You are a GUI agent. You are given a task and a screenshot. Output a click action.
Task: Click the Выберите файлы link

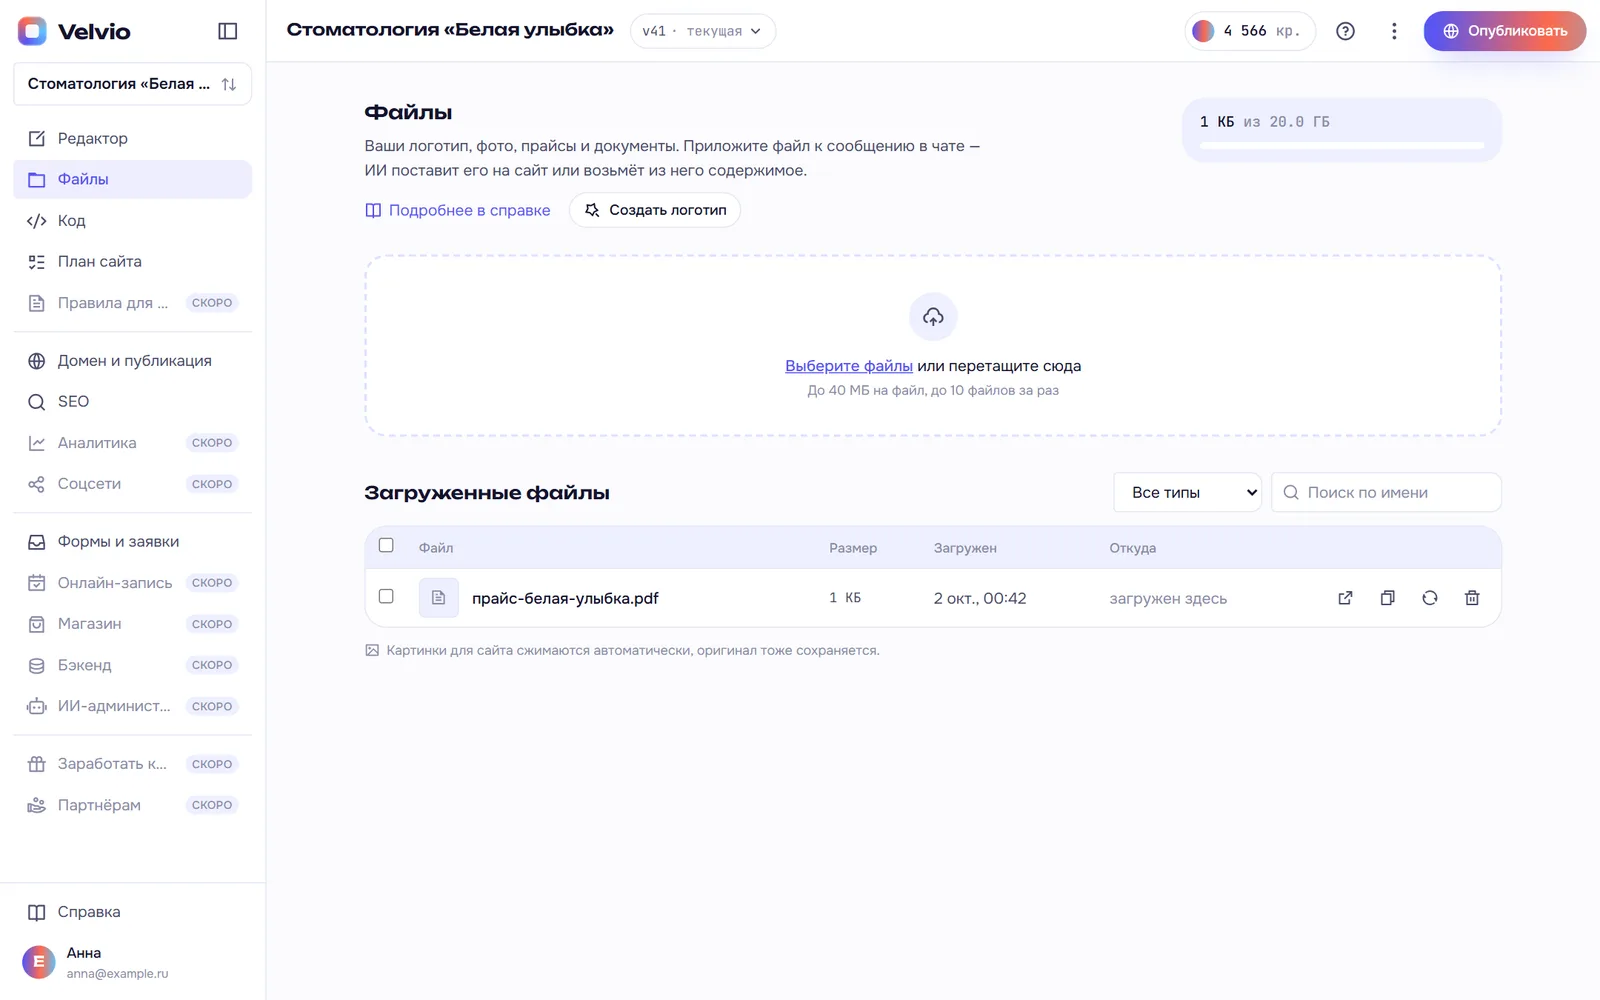pos(849,366)
